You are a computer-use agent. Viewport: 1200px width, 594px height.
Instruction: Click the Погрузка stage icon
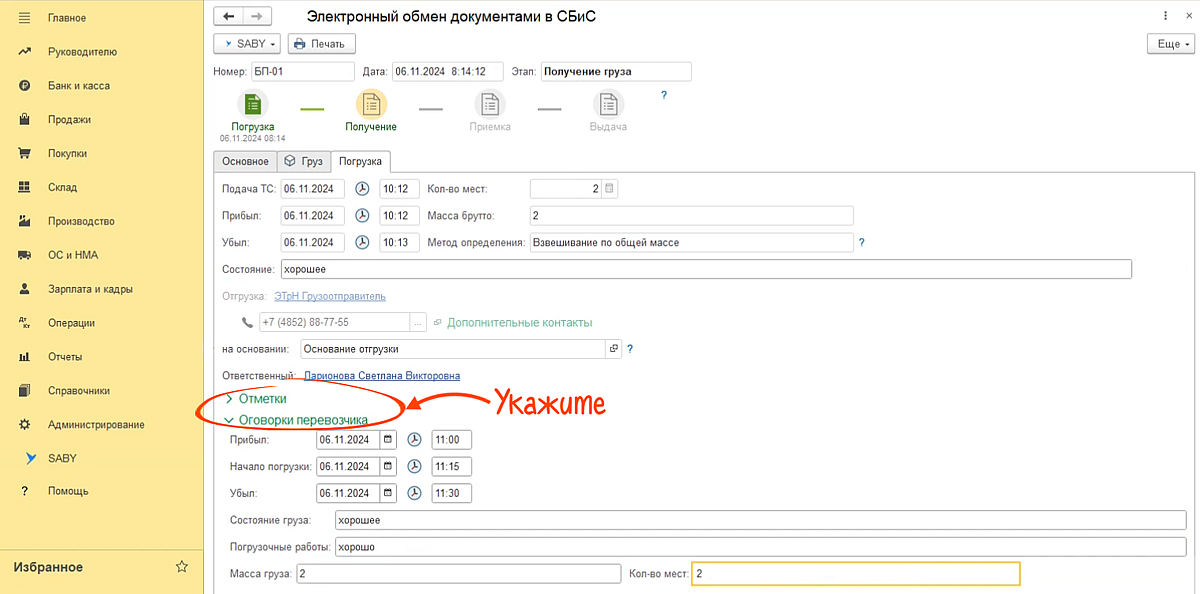[253, 104]
